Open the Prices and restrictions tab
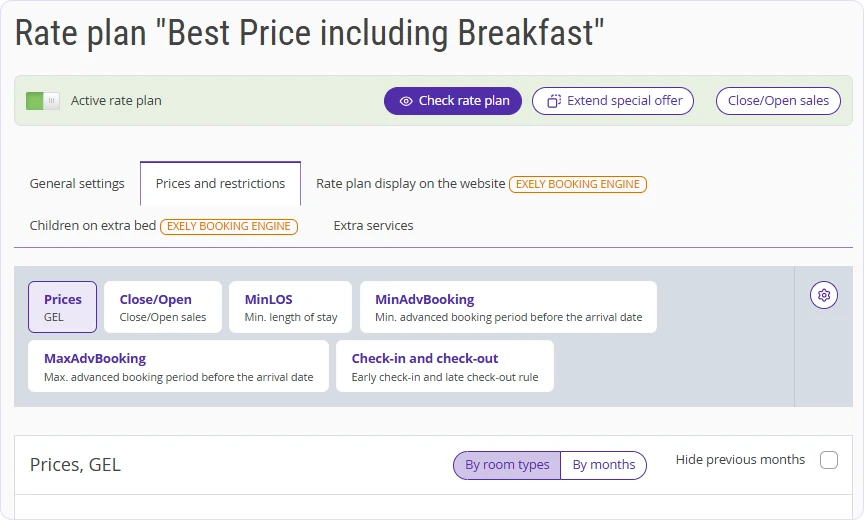This screenshot has width=864, height=520. [x=220, y=183]
